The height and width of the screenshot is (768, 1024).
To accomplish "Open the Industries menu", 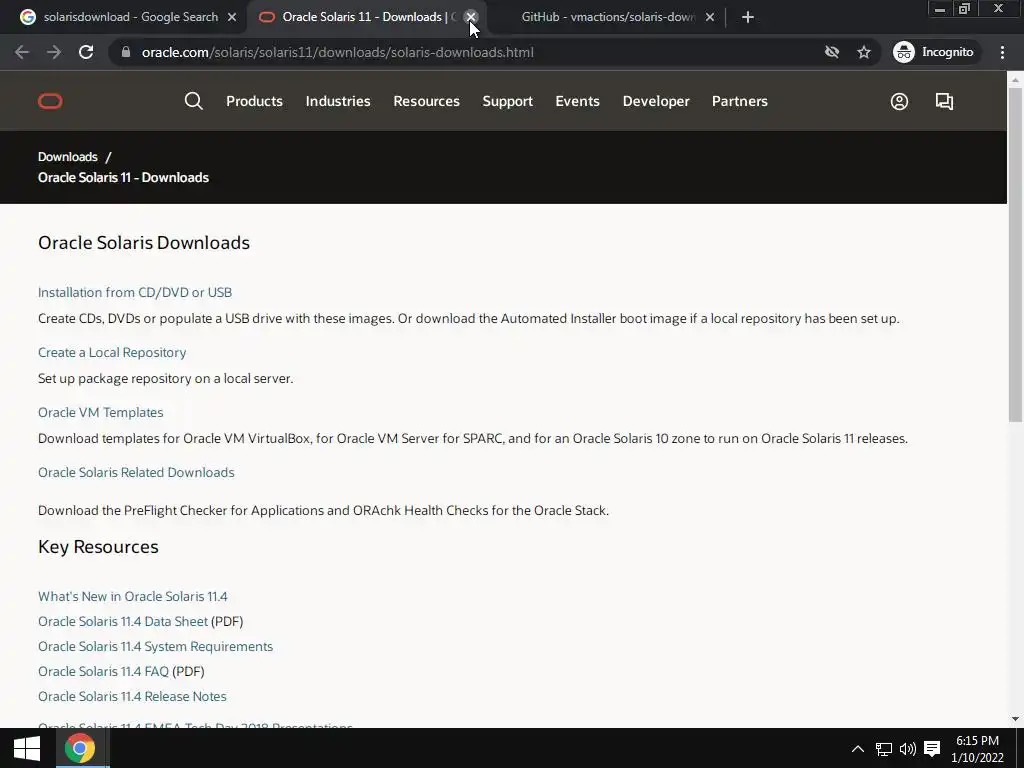I will coord(338,101).
